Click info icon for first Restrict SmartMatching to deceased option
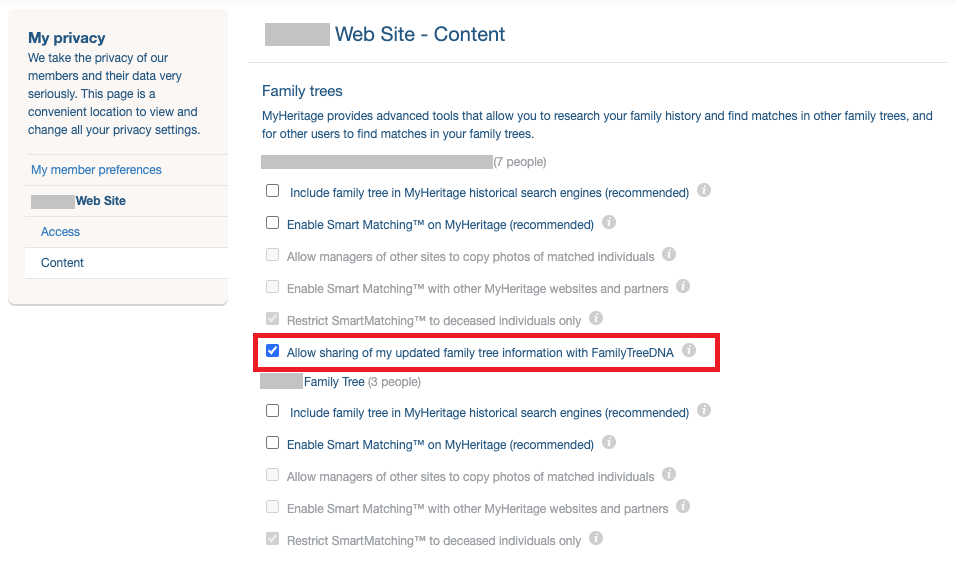 click(596, 318)
